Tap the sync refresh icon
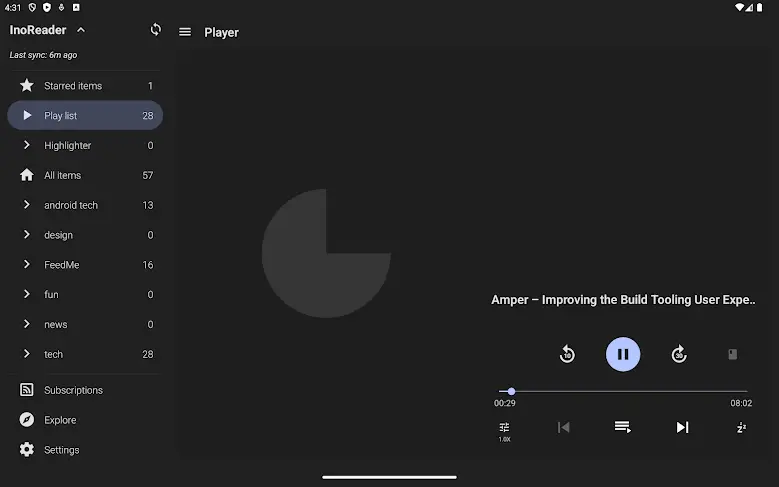This screenshot has width=779, height=487. coord(156,30)
